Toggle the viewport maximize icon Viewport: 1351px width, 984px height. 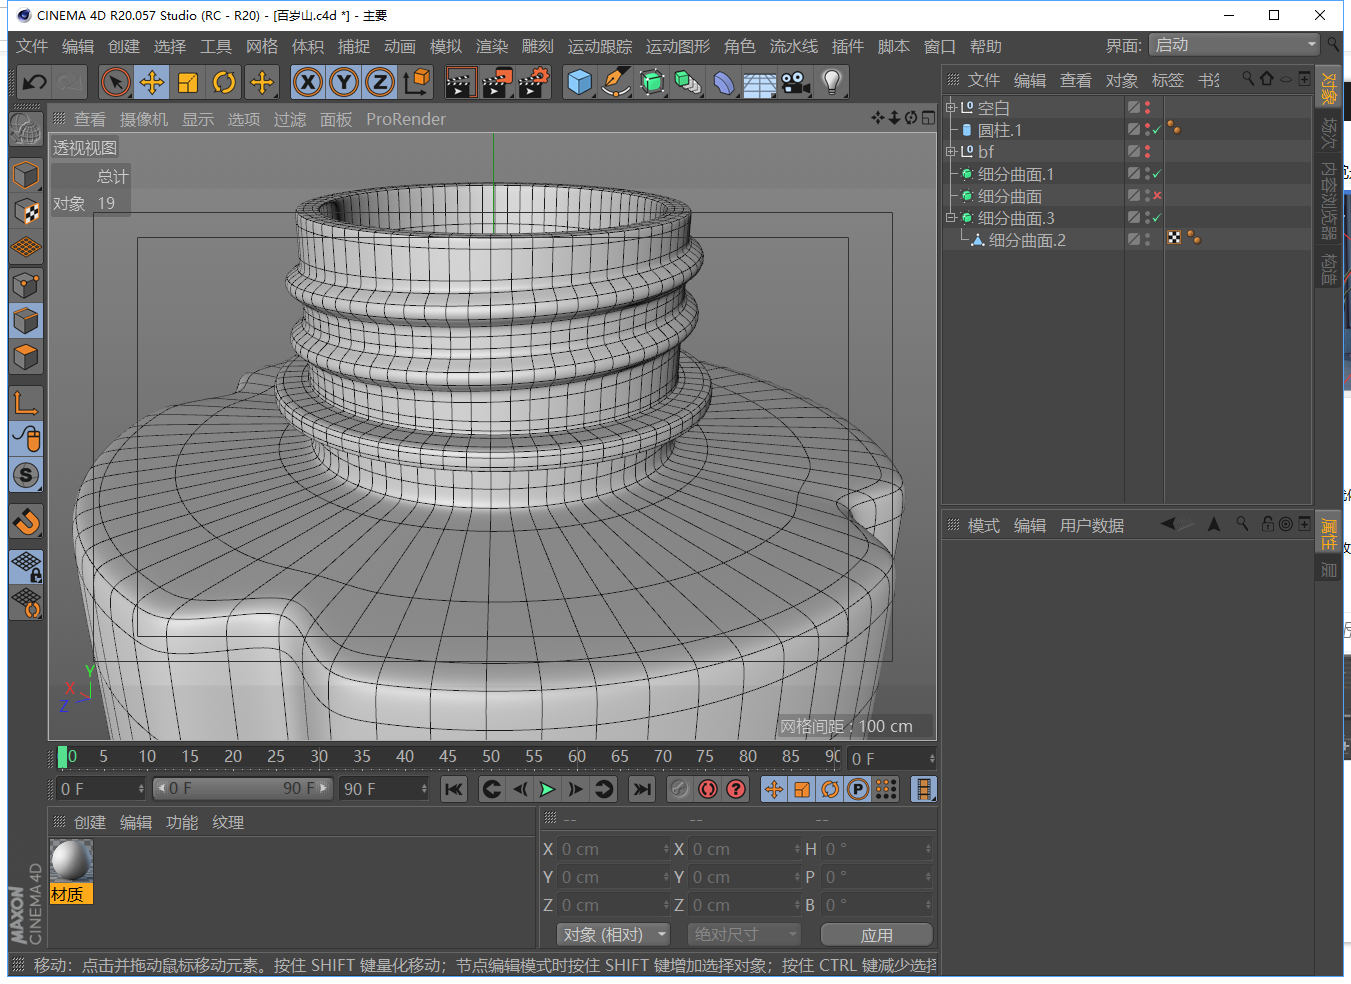[x=928, y=118]
